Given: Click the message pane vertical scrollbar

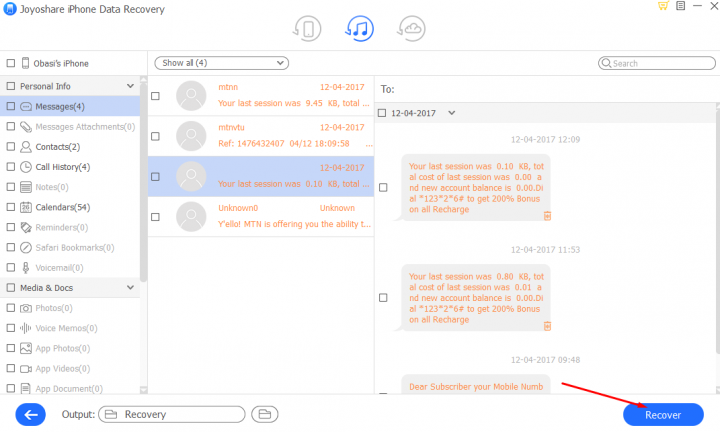Looking at the screenshot, I should tap(717, 230).
